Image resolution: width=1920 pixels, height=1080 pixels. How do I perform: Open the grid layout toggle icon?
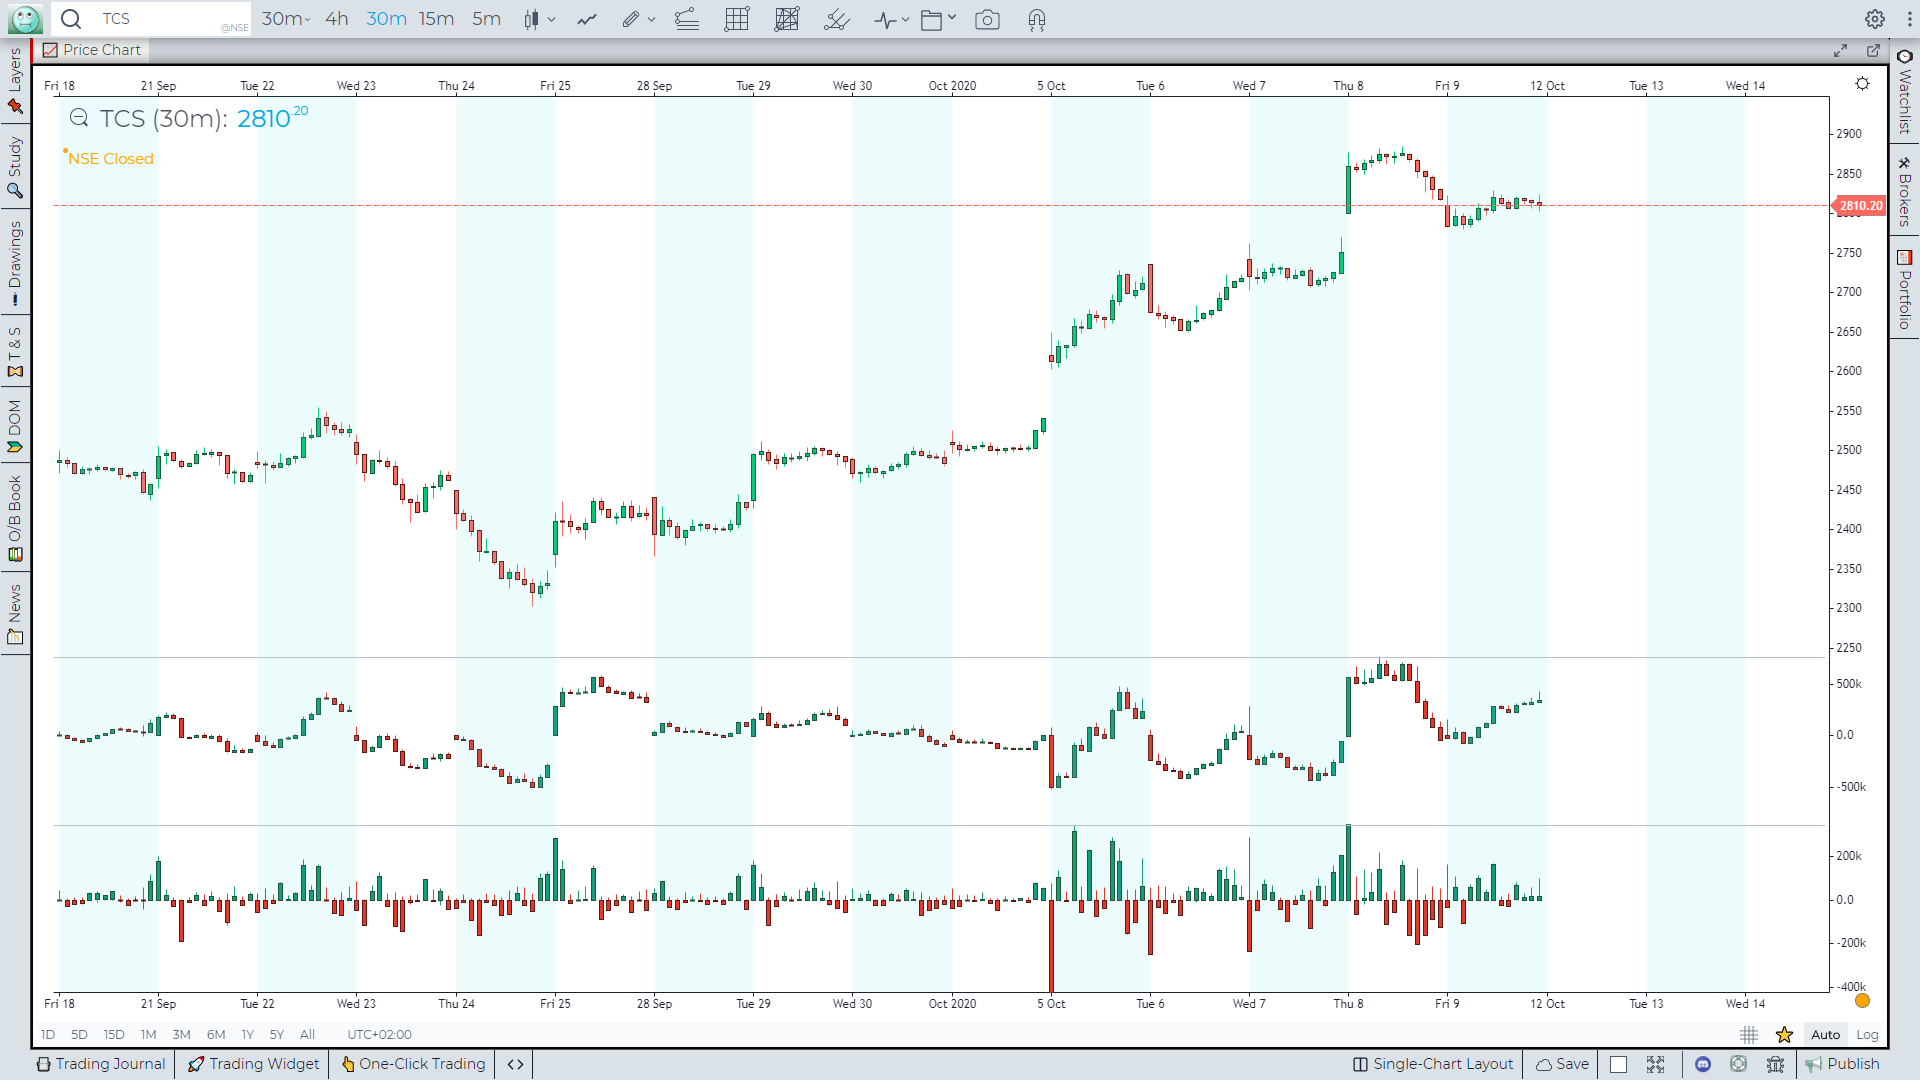pyautogui.click(x=737, y=18)
